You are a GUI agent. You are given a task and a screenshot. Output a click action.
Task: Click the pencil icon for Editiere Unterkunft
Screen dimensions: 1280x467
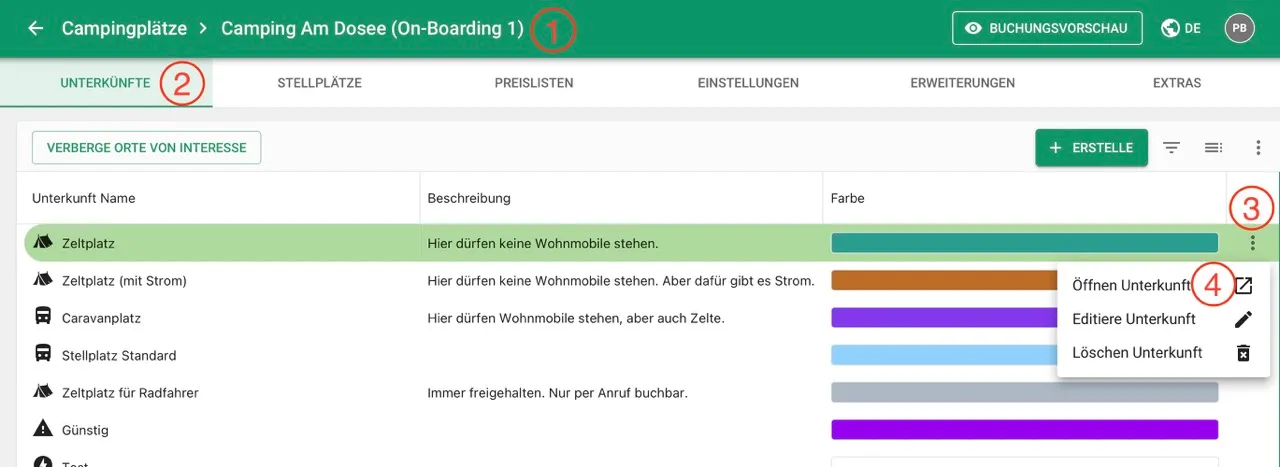coord(1243,320)
